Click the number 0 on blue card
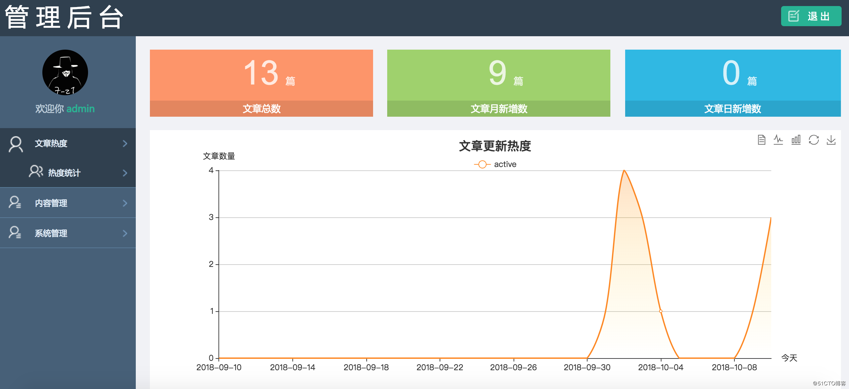The width and height of the screenshot is (849, 389). pyautogui.click(x=732, y=73)
